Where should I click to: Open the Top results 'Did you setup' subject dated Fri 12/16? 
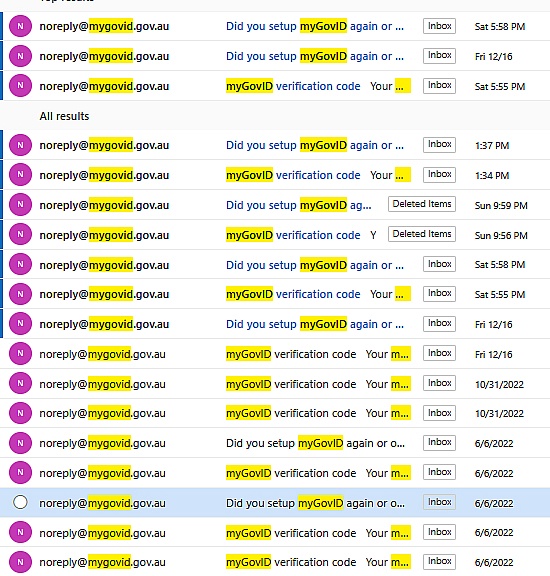(315, 56)
